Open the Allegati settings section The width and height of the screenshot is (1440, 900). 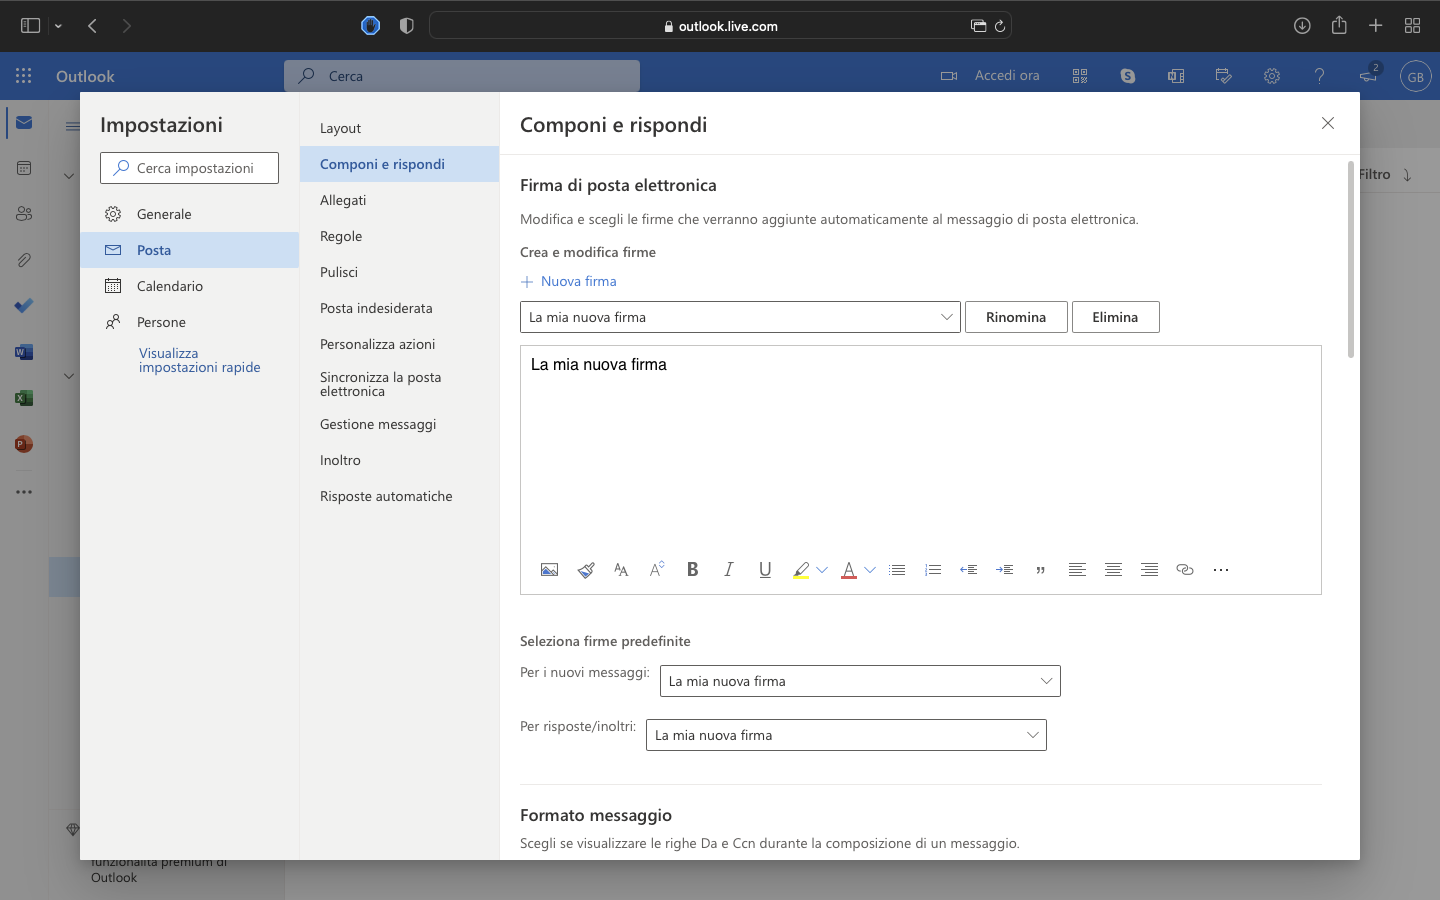pos(343,200)
